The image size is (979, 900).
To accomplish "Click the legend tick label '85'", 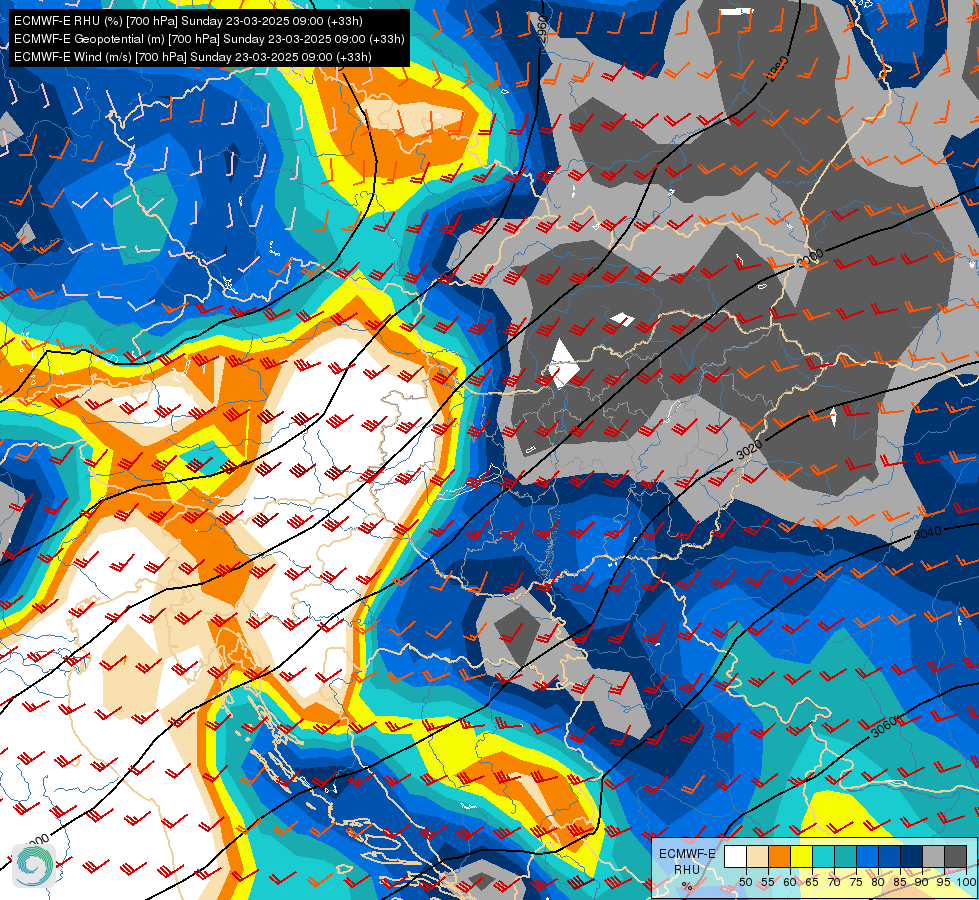I will [x=900, y=882].
